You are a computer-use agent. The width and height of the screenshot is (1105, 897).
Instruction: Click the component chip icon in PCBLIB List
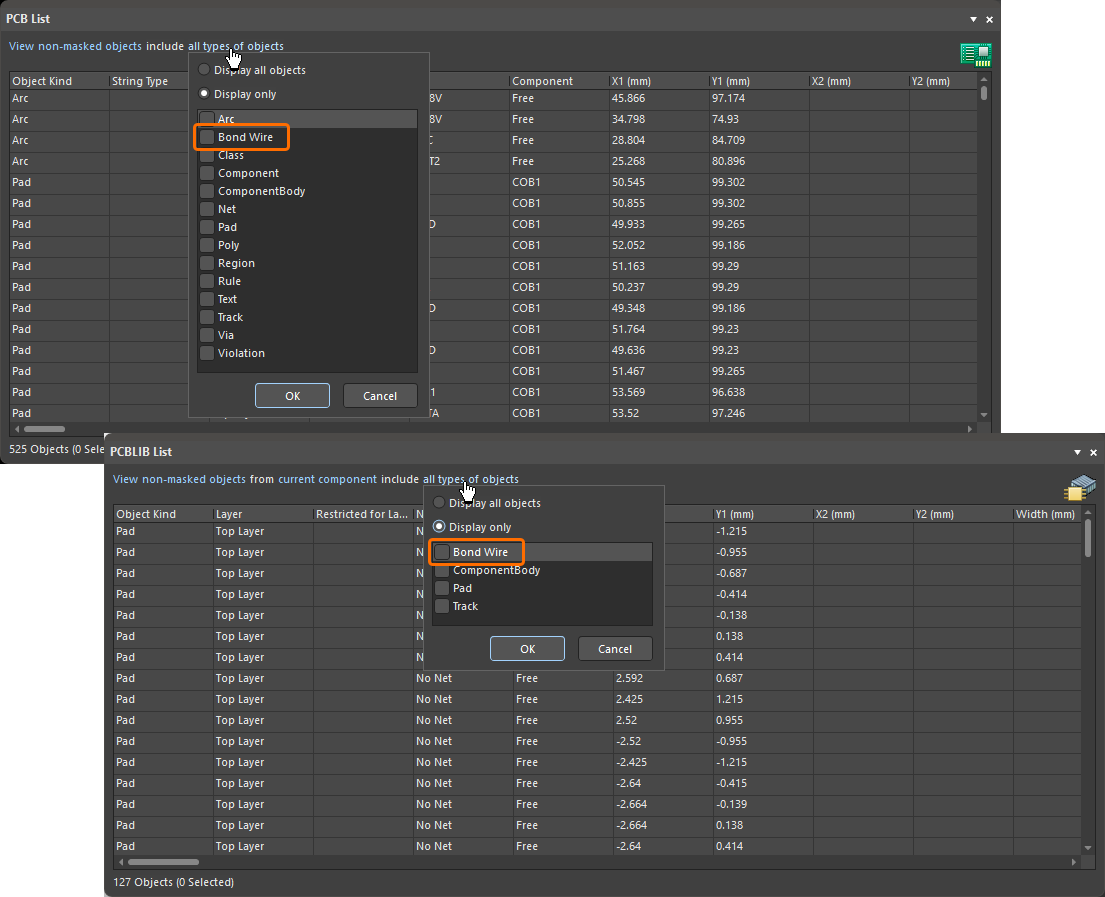pyautogui.click(x=1078, y=488)
